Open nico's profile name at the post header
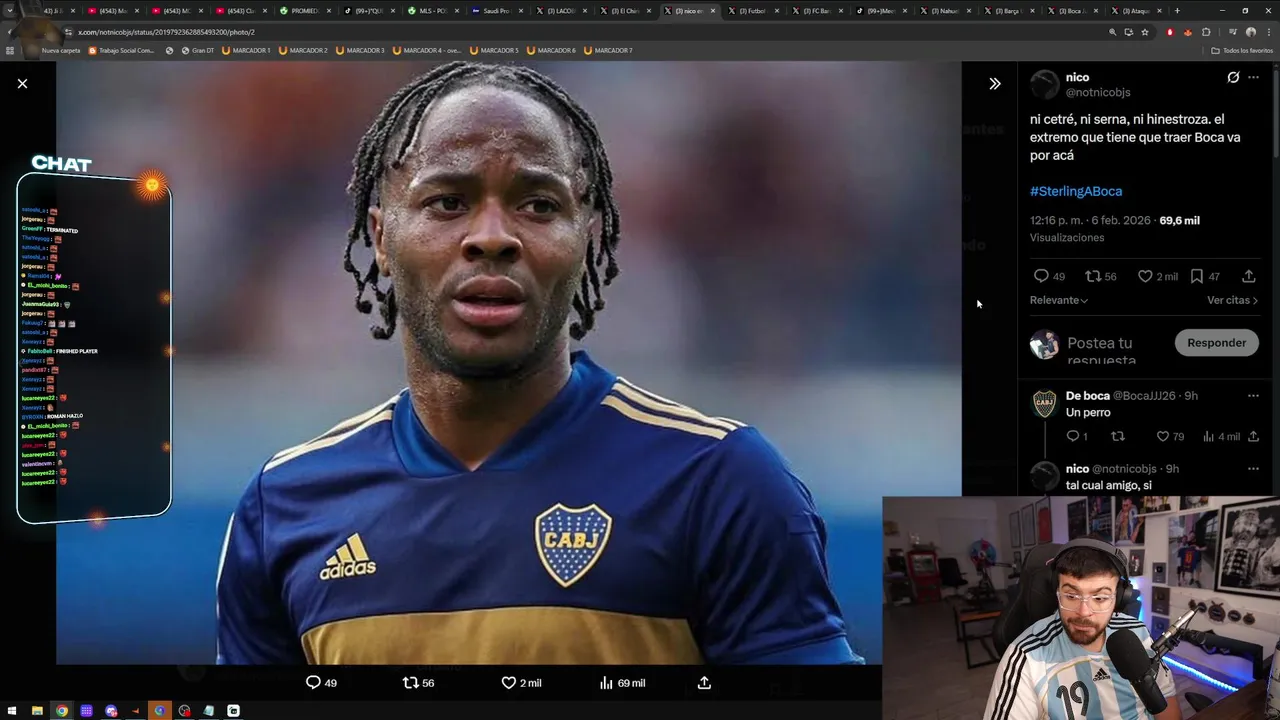This screenshot has height=720, width=1280. tap(1077, 77)
